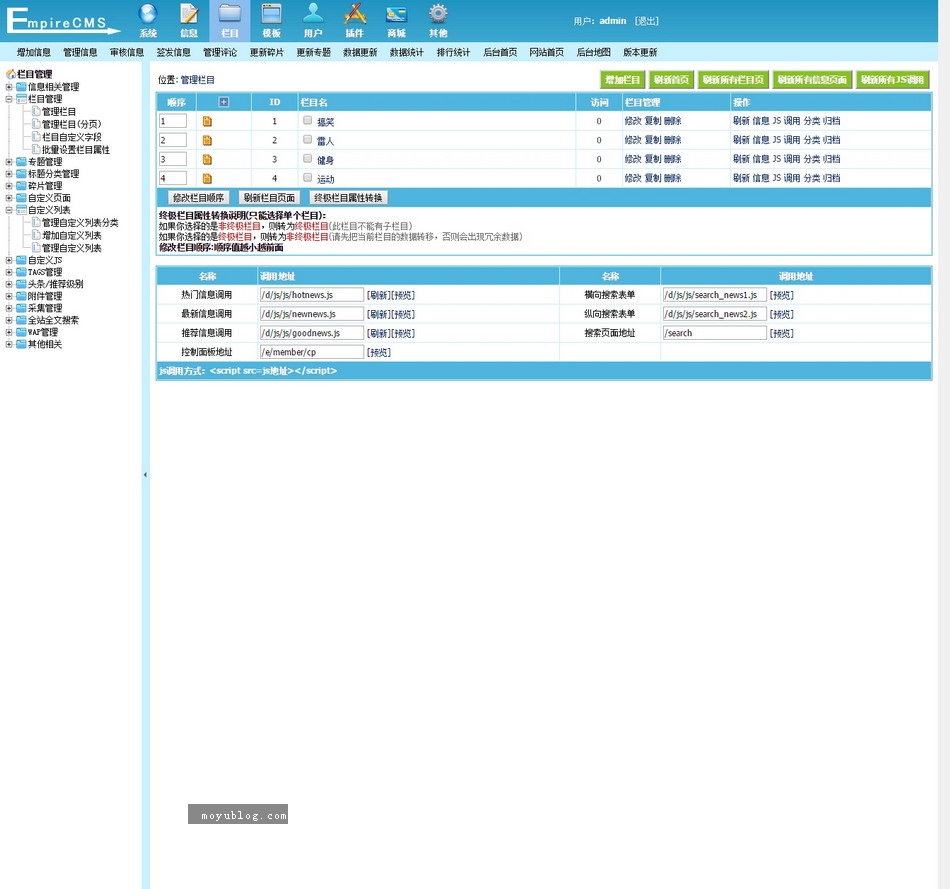
Task: Focus the /d/js/js/goodnews.js address field
Action: tap(312, 333)
